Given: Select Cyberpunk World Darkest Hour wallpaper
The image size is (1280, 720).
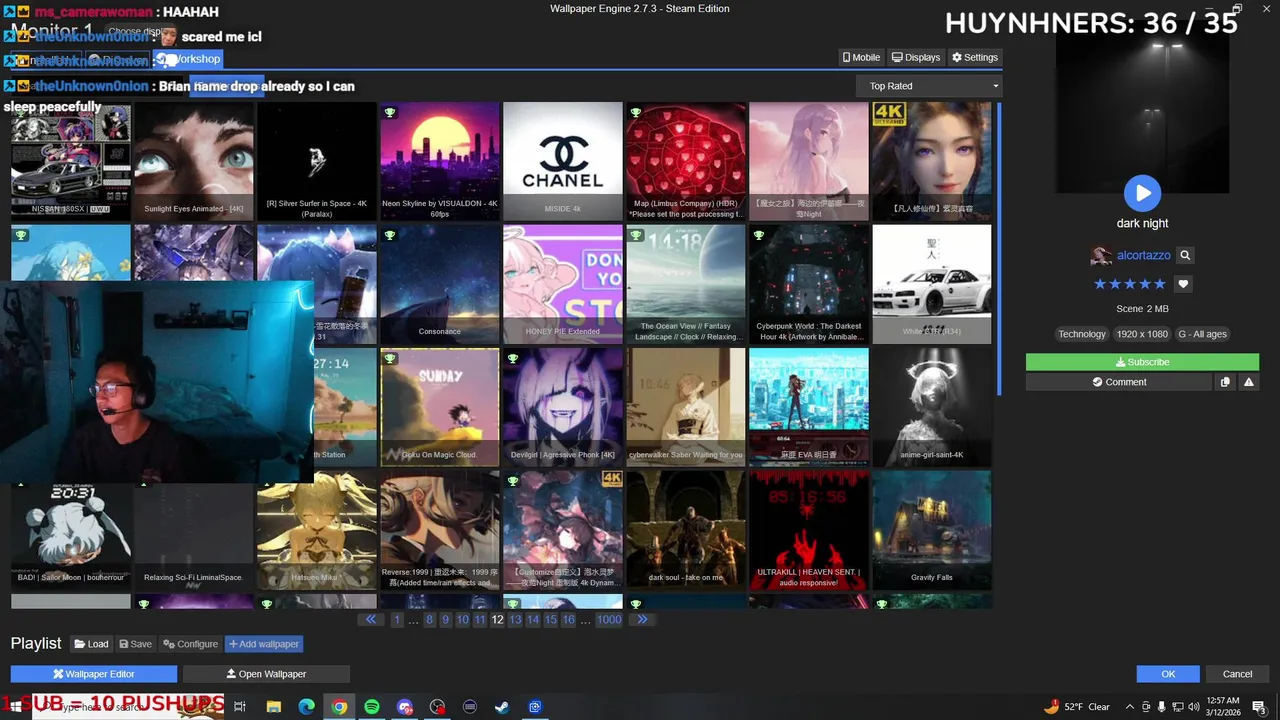Looking at the screenshot, I should (809, 284).
